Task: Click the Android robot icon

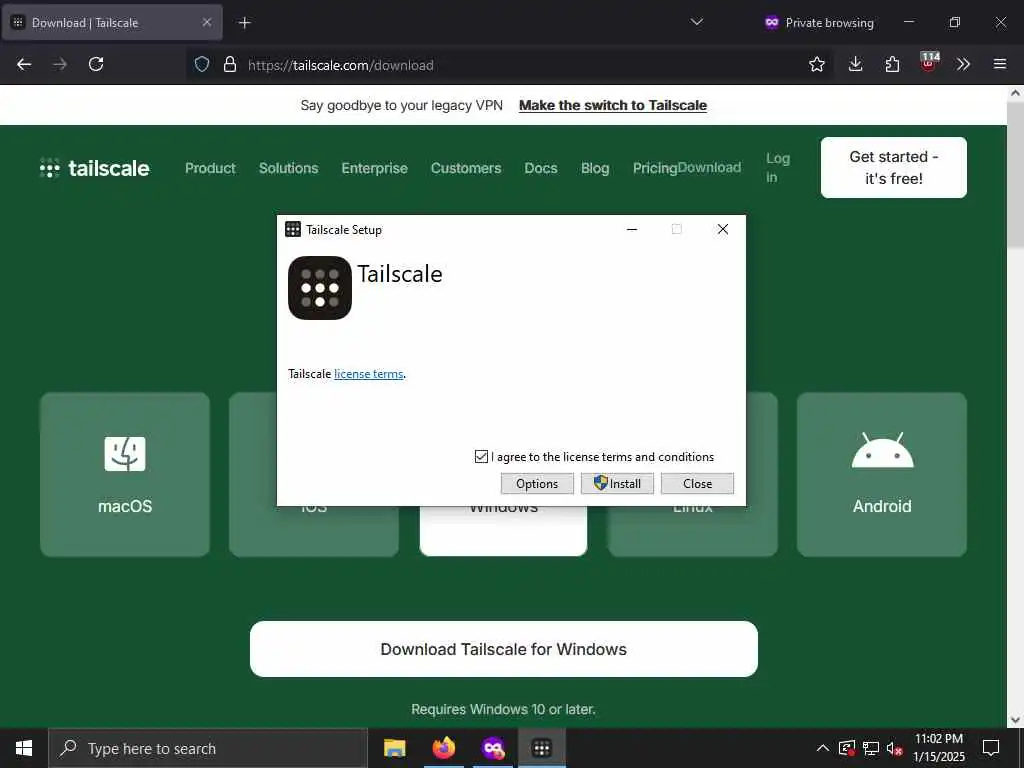Action: [882, 450]
